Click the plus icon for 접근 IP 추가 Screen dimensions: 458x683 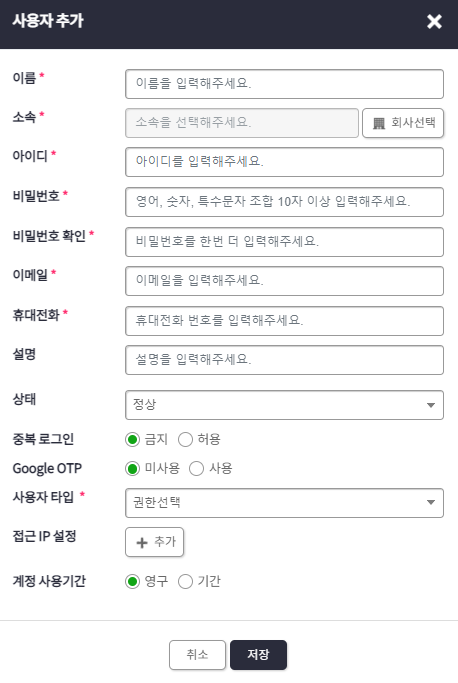tap(142, 543)
